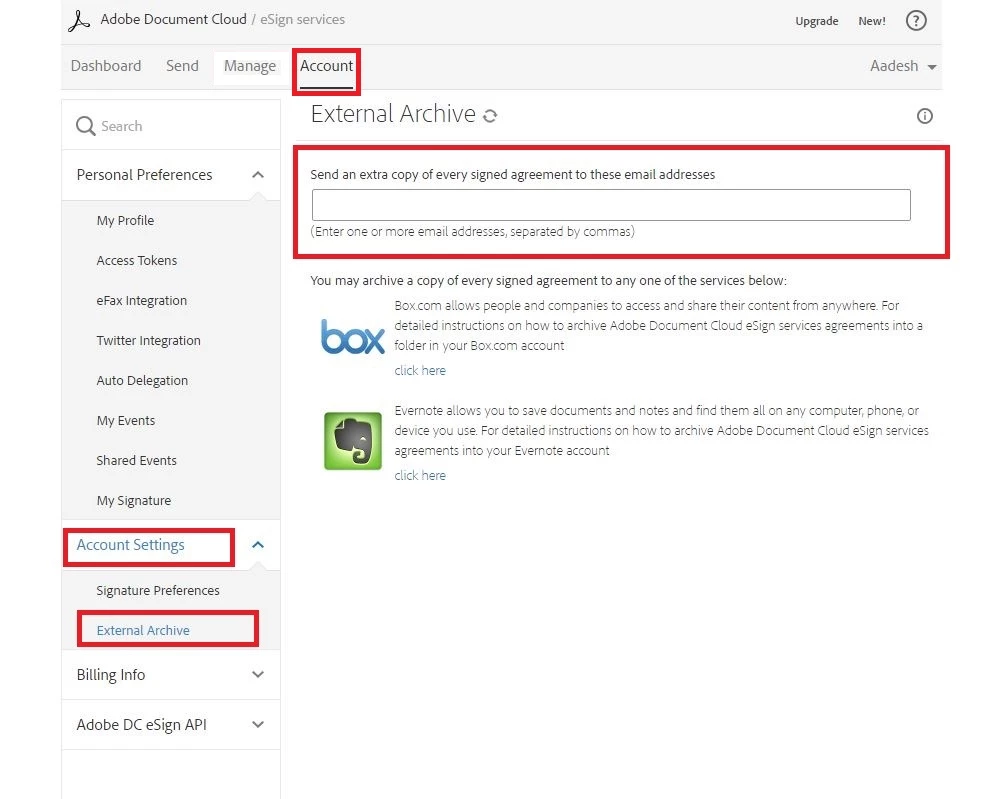Click the info icon on External Archive page
Image resolution: width=1007 pixels, height=799 pixels.
[x=924, y=116]
